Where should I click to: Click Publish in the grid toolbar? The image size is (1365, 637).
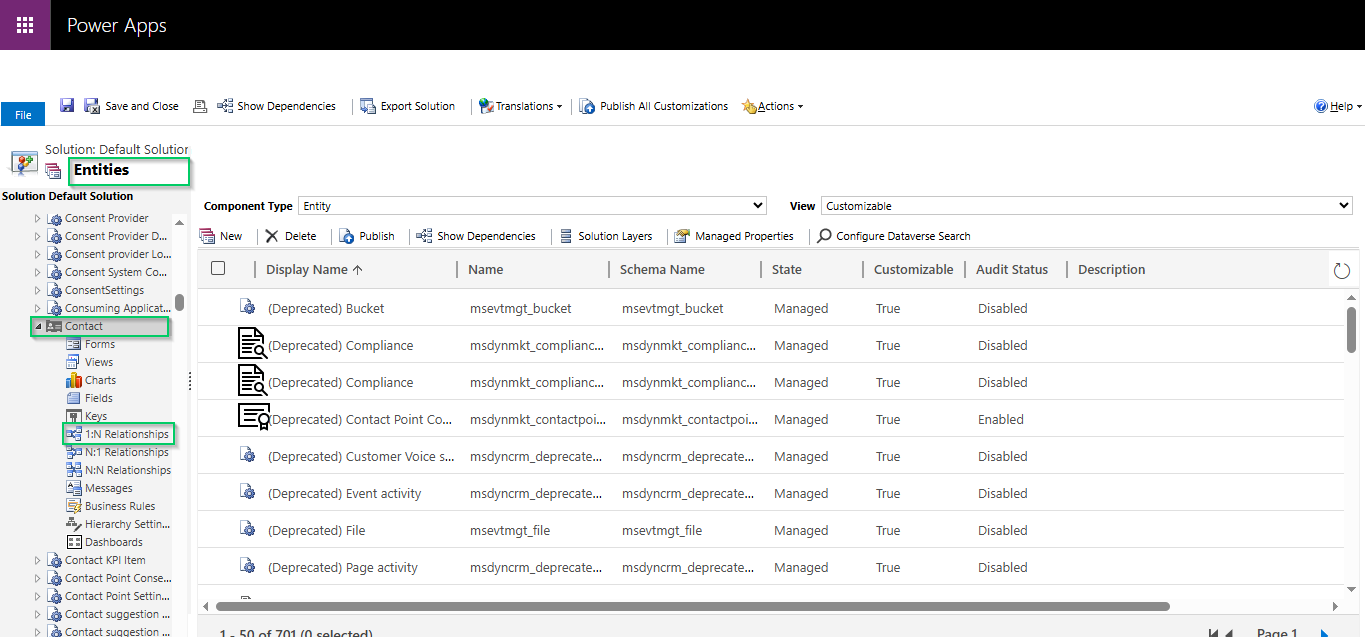click(367, 236)
